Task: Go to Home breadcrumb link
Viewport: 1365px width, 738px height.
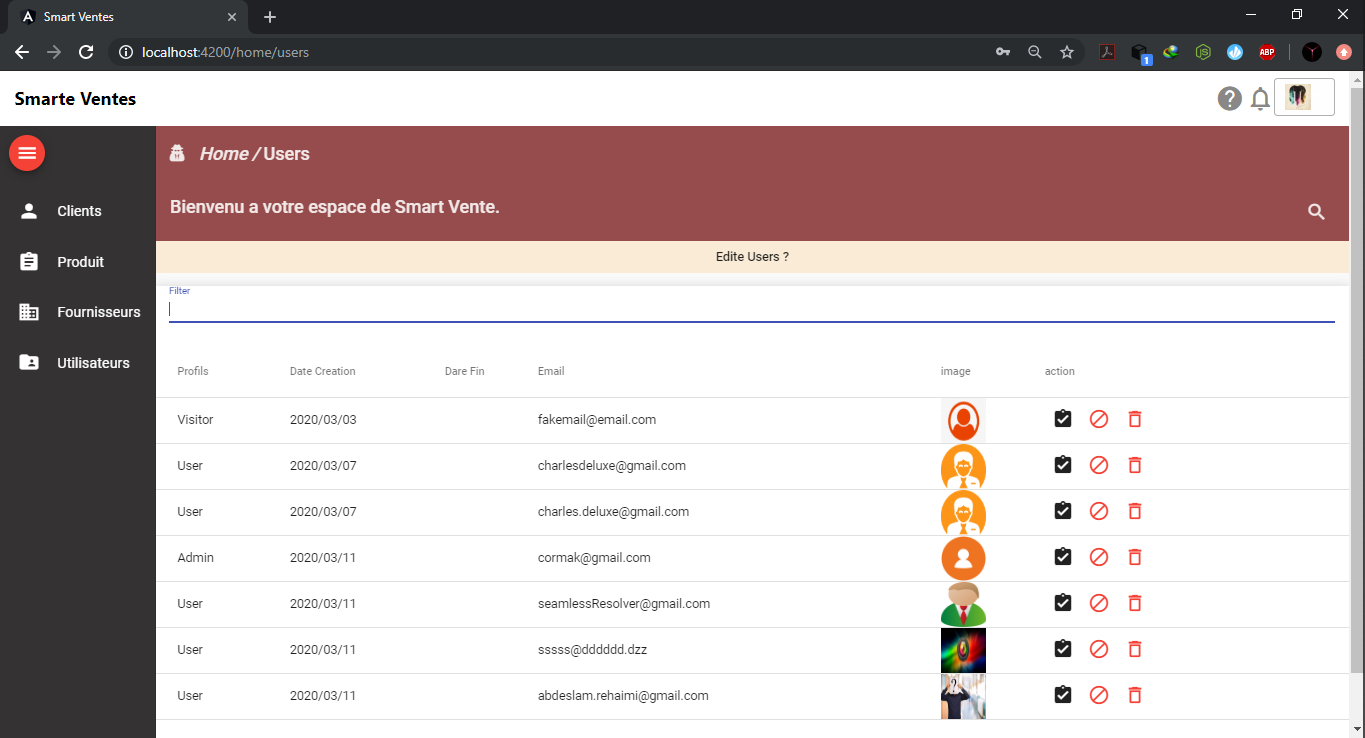Action: [x=224, y=154]
